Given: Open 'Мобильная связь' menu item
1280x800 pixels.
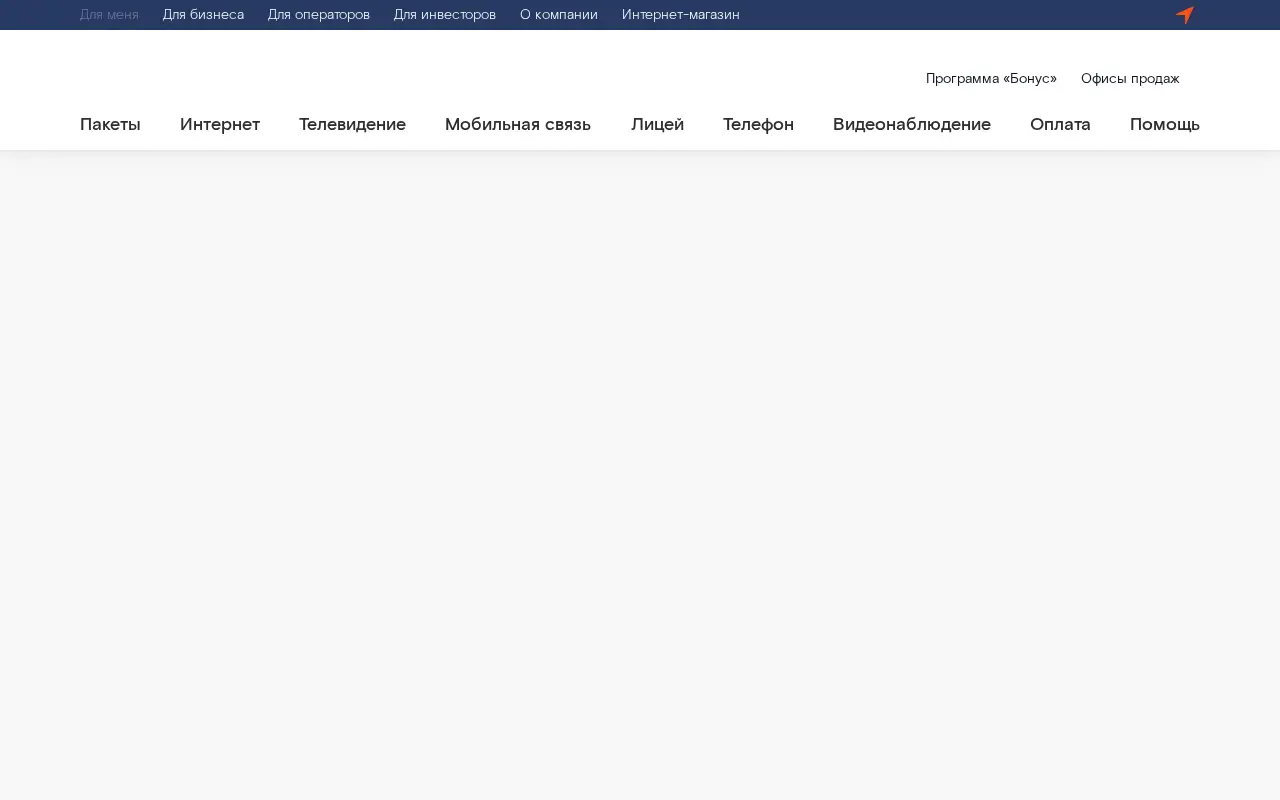Looking at the screenshot, I should click(518, 124).
